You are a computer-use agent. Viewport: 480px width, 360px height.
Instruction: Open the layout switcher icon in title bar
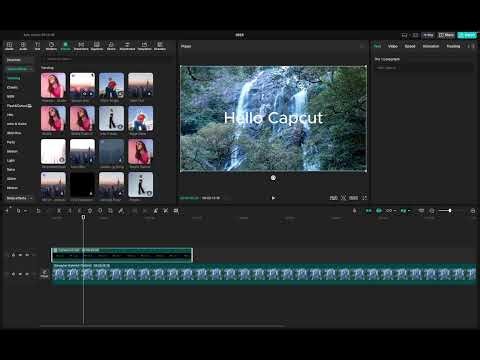point(415,35)
